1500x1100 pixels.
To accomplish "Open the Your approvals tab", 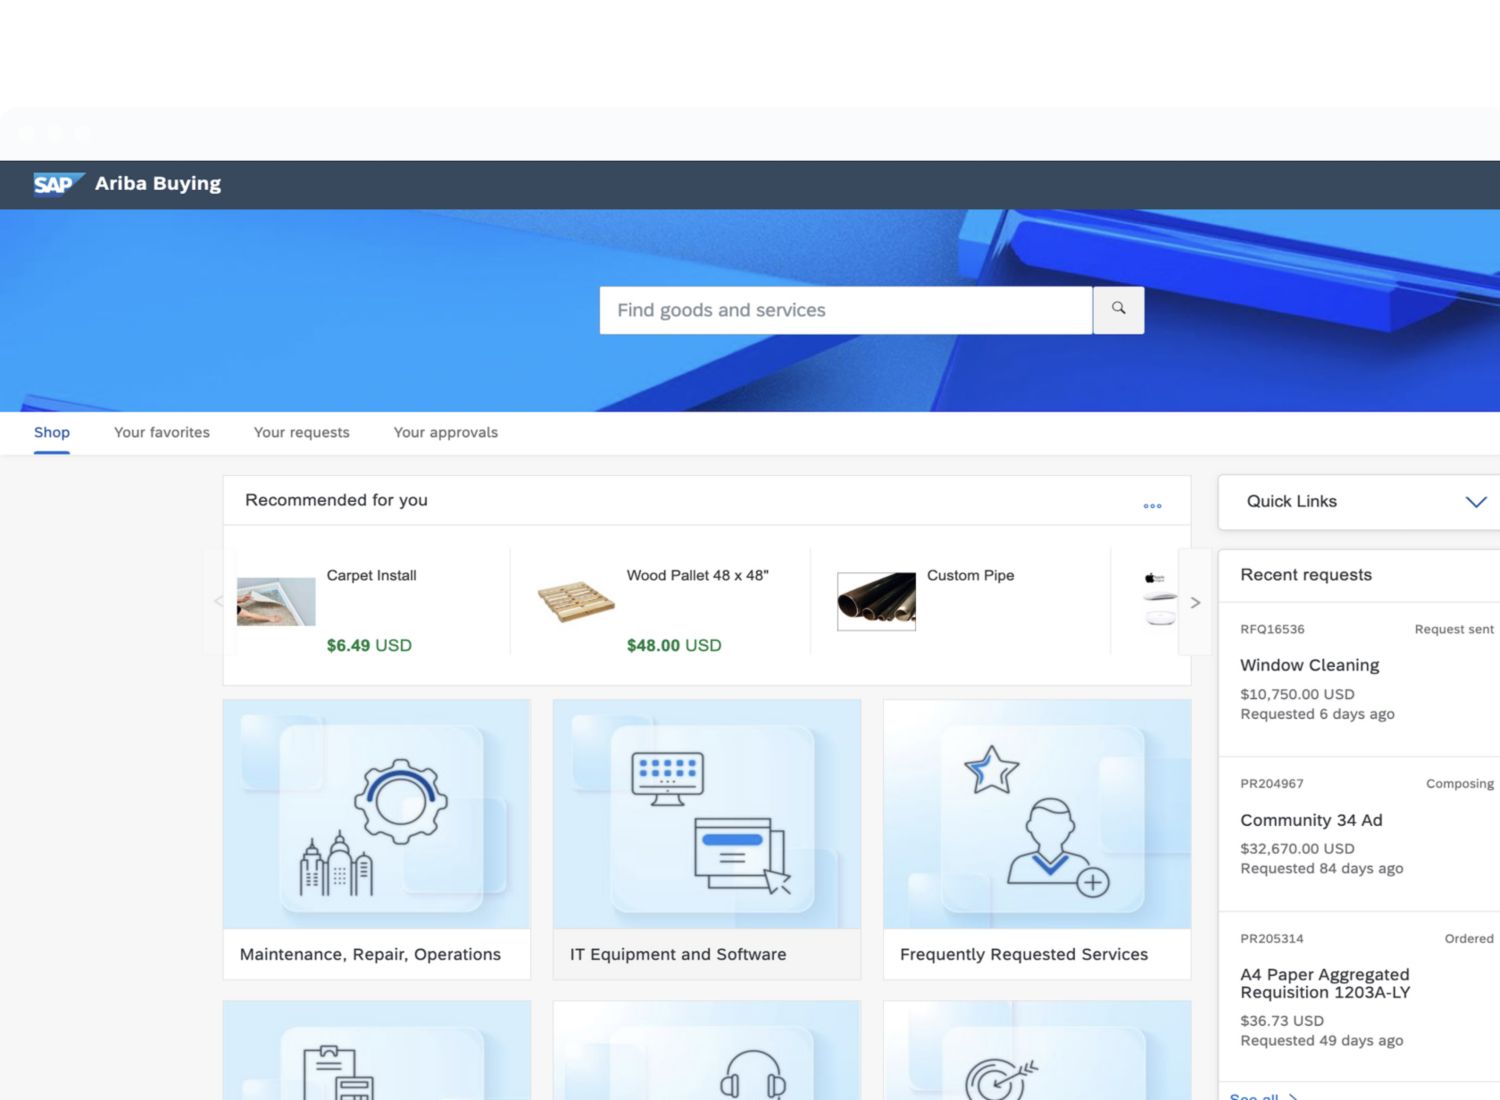I will 445,433.
